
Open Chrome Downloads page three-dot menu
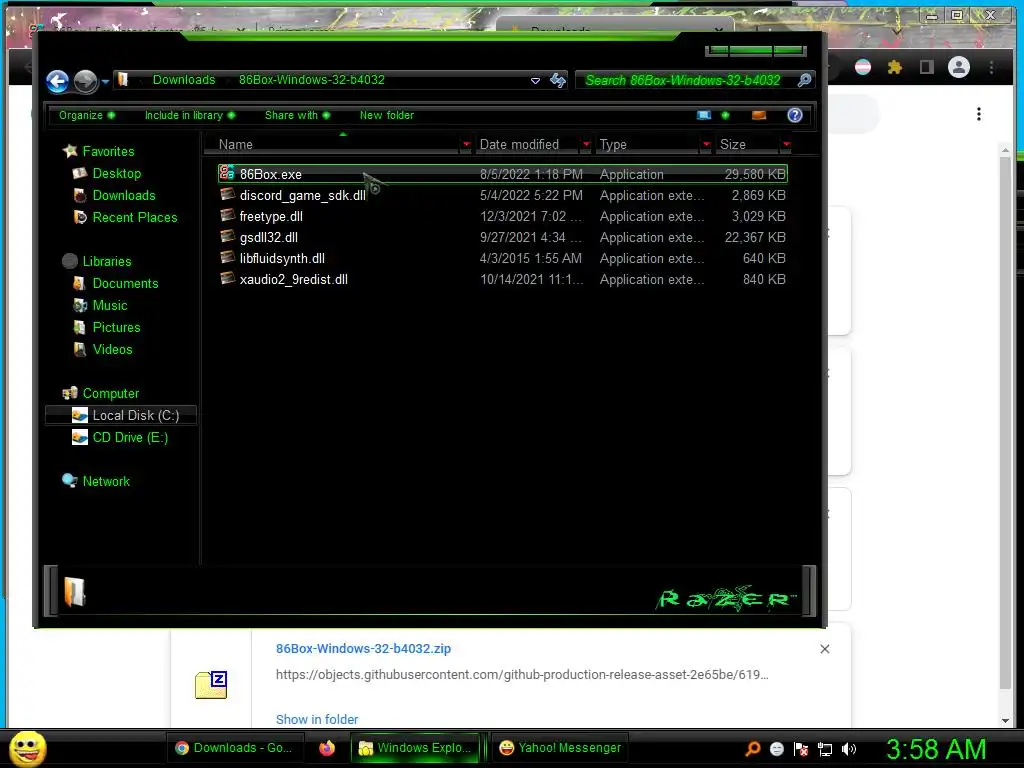pos(978,114)
